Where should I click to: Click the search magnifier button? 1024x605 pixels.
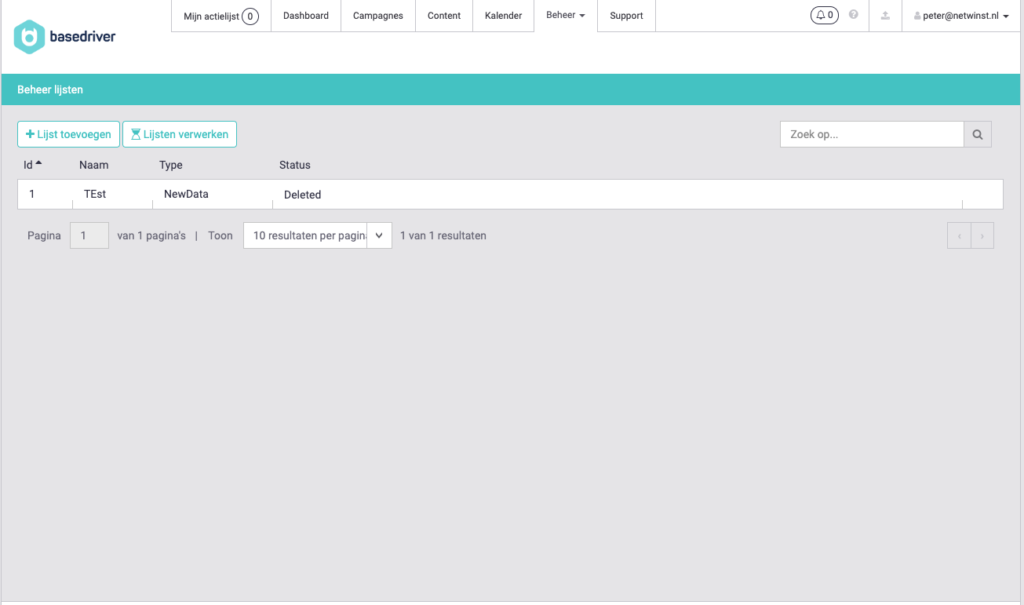tap(978, 134)
